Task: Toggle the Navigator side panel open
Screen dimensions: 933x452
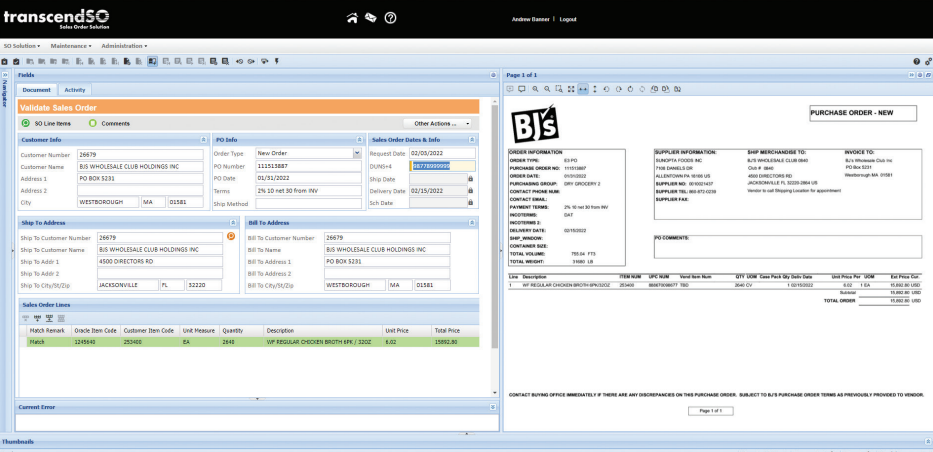Action: (x=5, y=75)
